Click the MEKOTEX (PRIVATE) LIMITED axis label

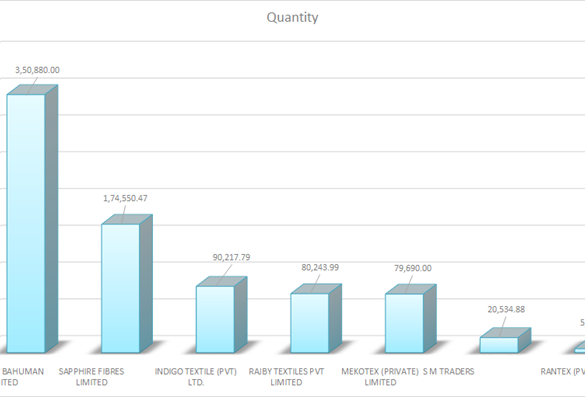(x=380, y=377)
